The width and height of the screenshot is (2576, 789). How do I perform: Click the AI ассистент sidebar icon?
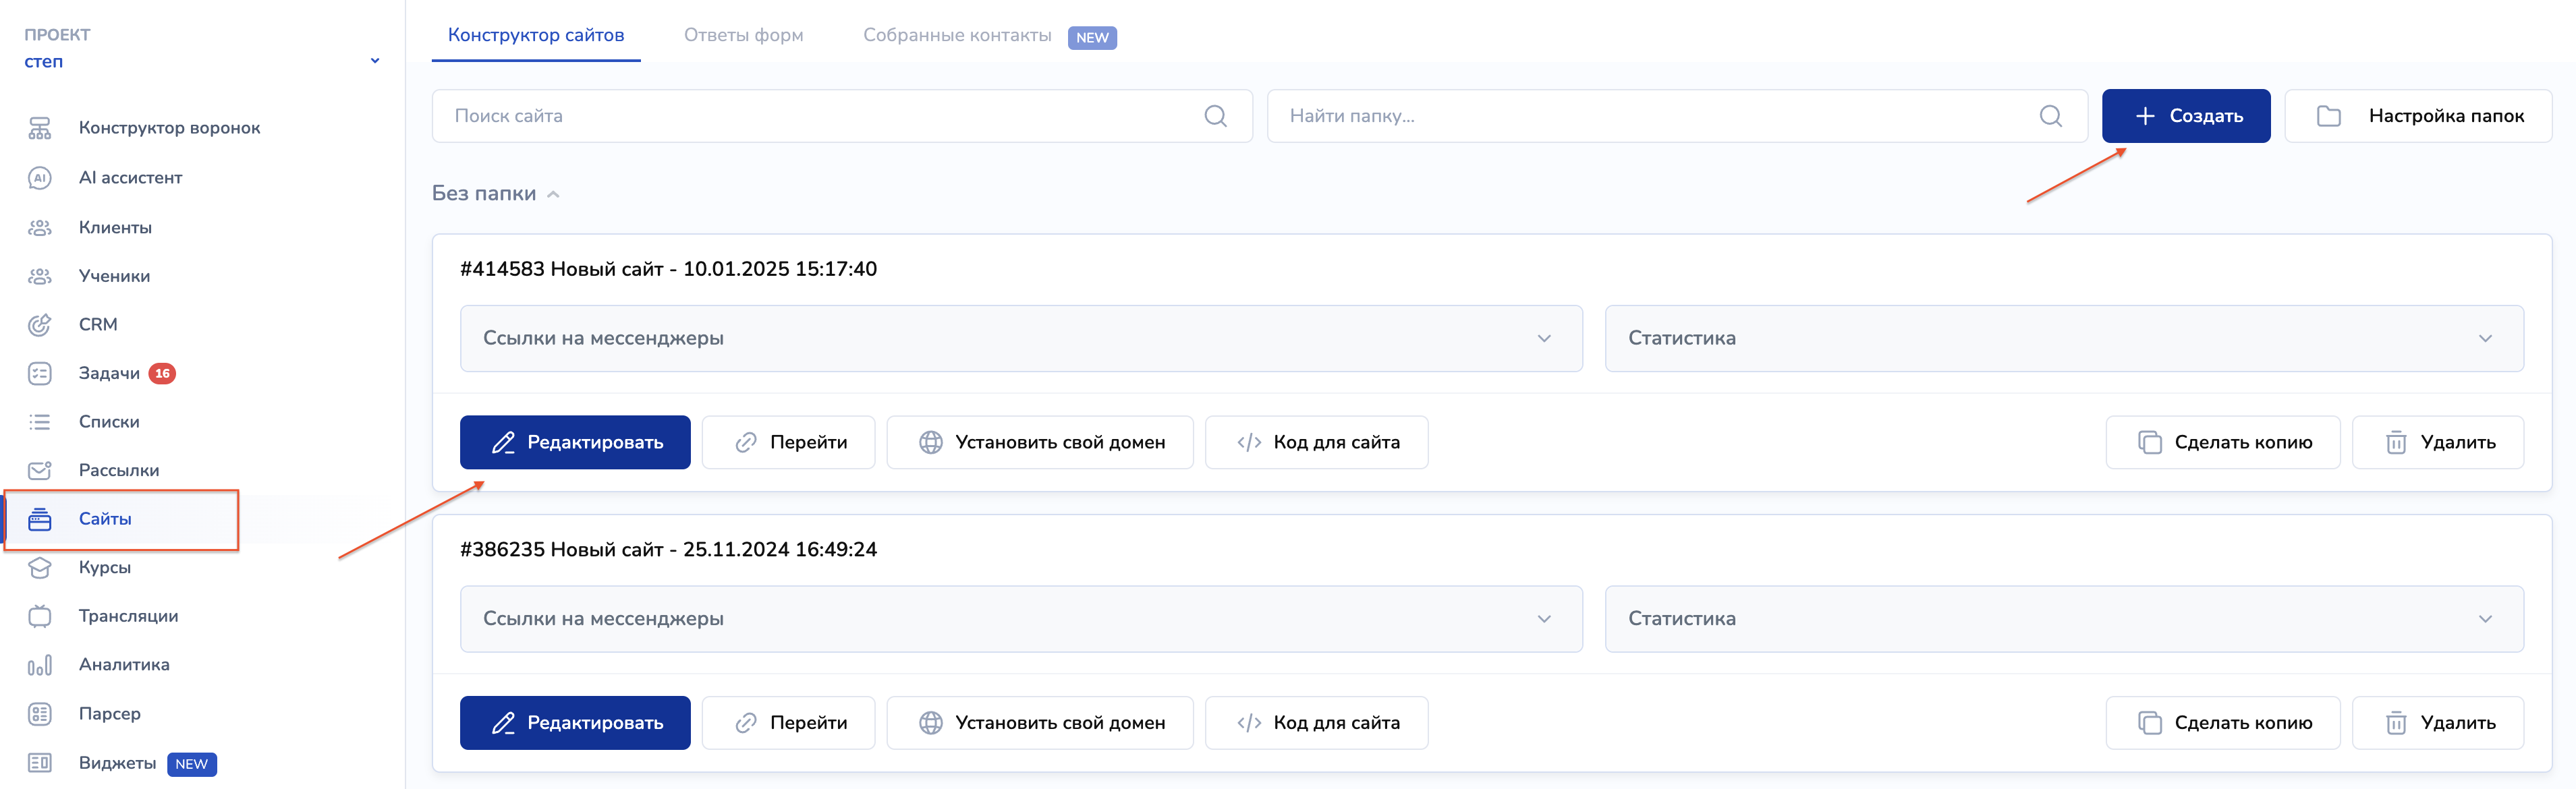click(39, 178)
